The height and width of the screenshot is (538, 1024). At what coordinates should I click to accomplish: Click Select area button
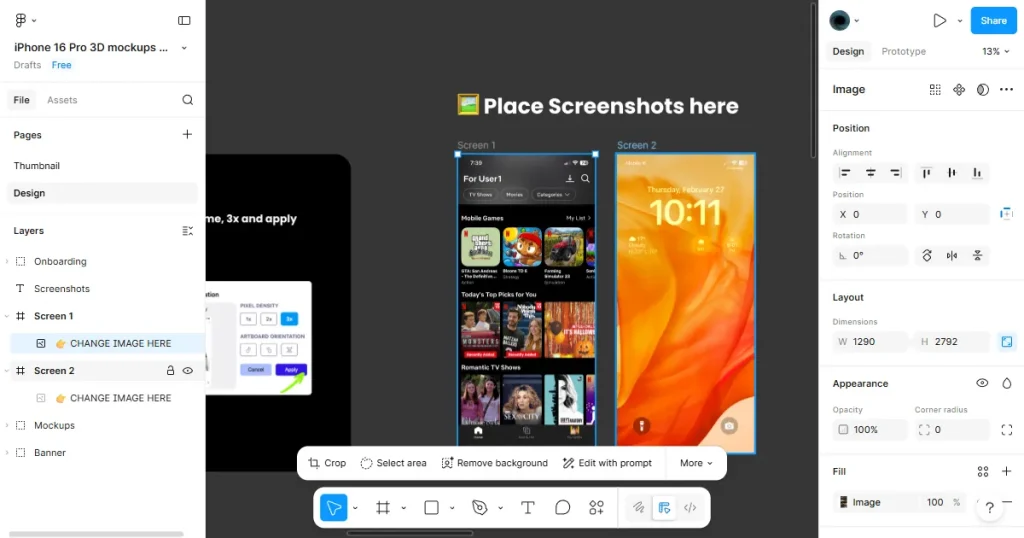[x=393, y=463]
